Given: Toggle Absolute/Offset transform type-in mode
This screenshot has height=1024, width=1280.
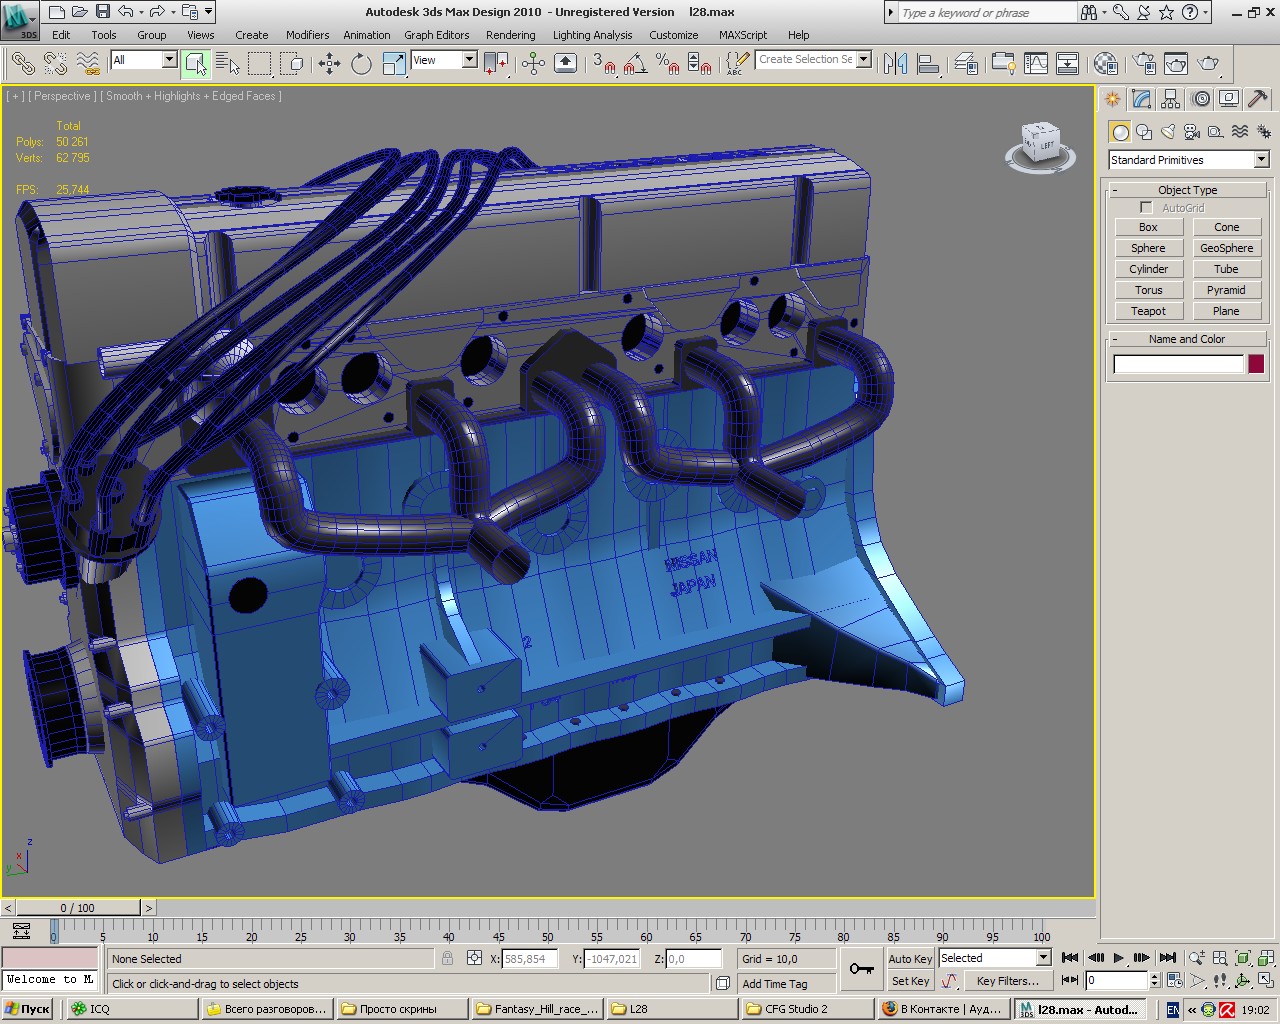Looking at the screenshot, I should pos(474,958).
